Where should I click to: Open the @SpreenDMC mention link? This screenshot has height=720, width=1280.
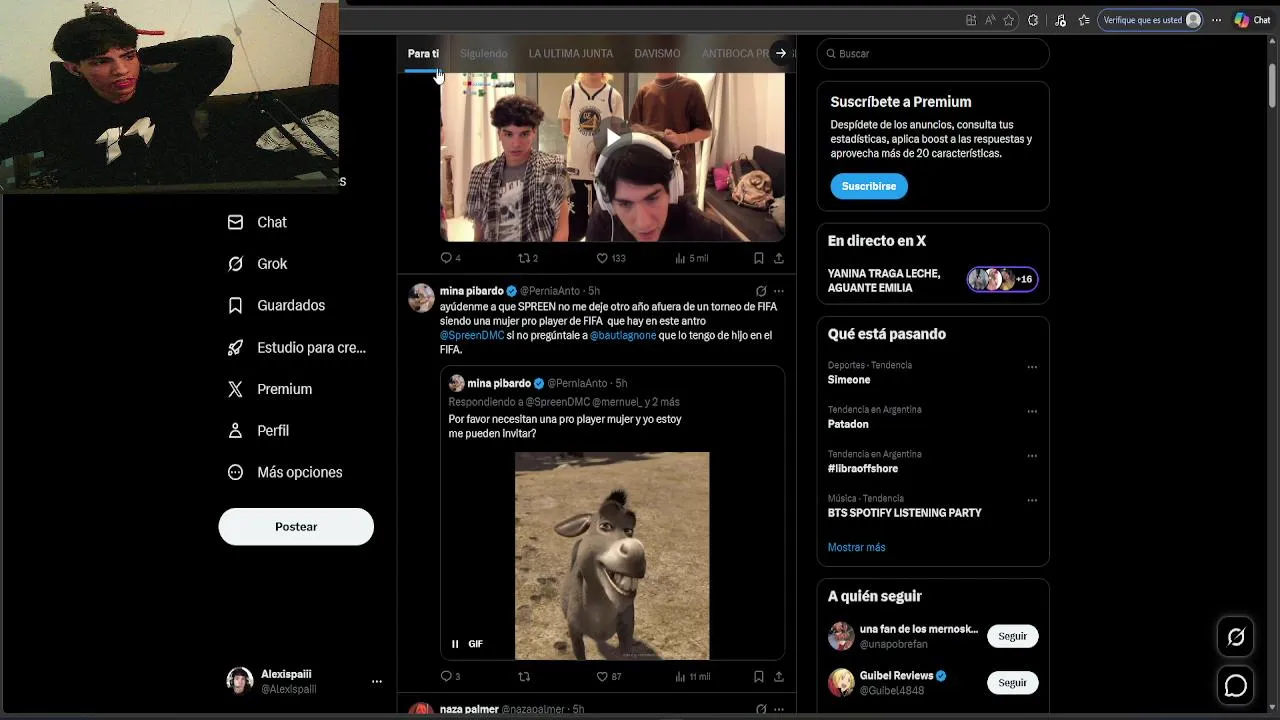pos(472,335)
